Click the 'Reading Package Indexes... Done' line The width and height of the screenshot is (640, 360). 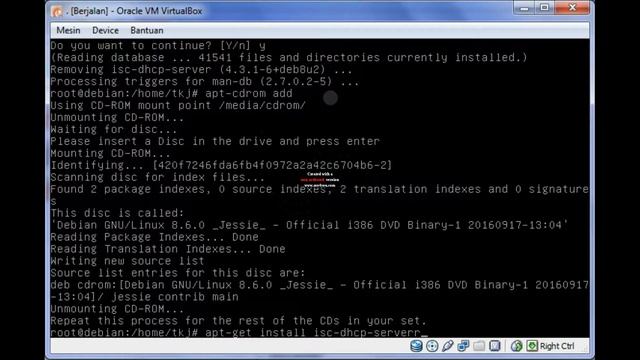154,237
